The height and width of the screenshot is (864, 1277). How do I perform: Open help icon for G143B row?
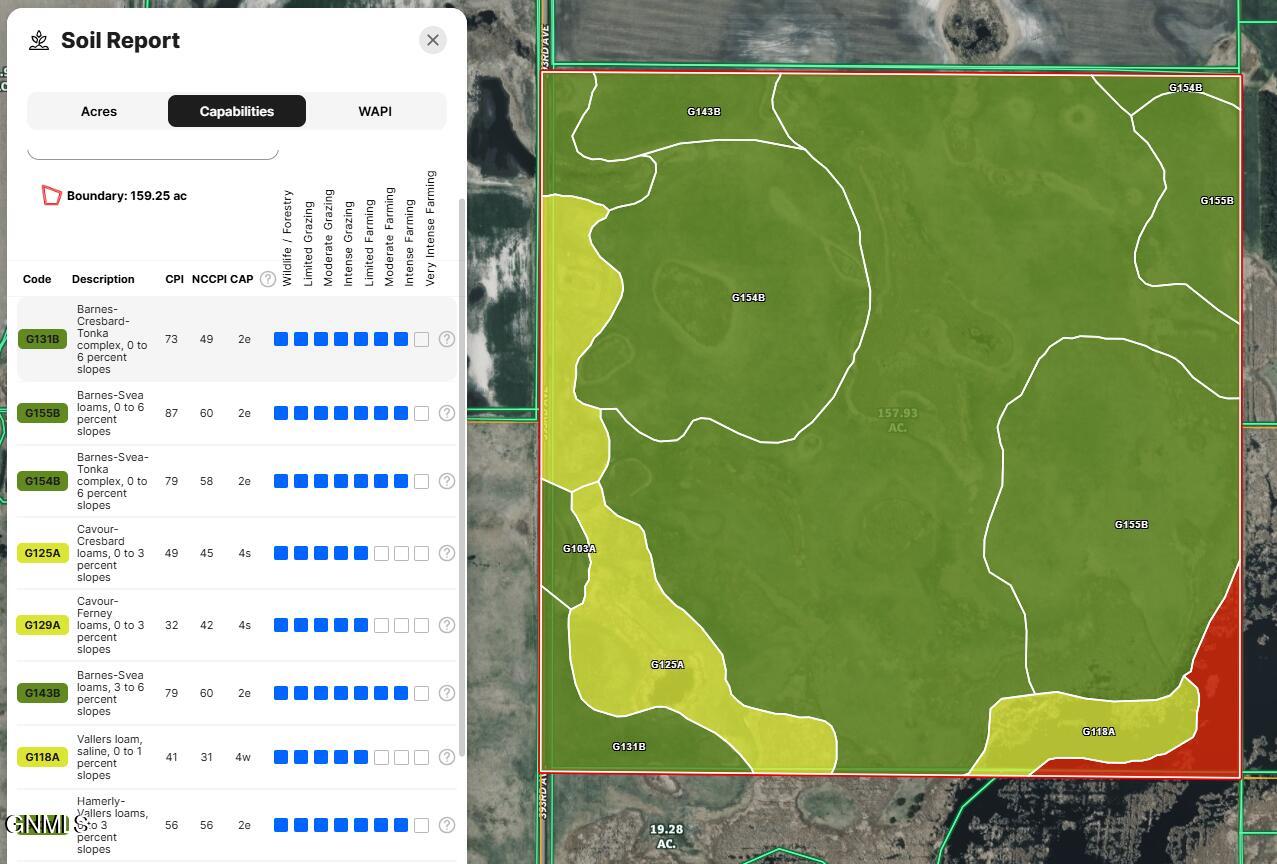447,693
